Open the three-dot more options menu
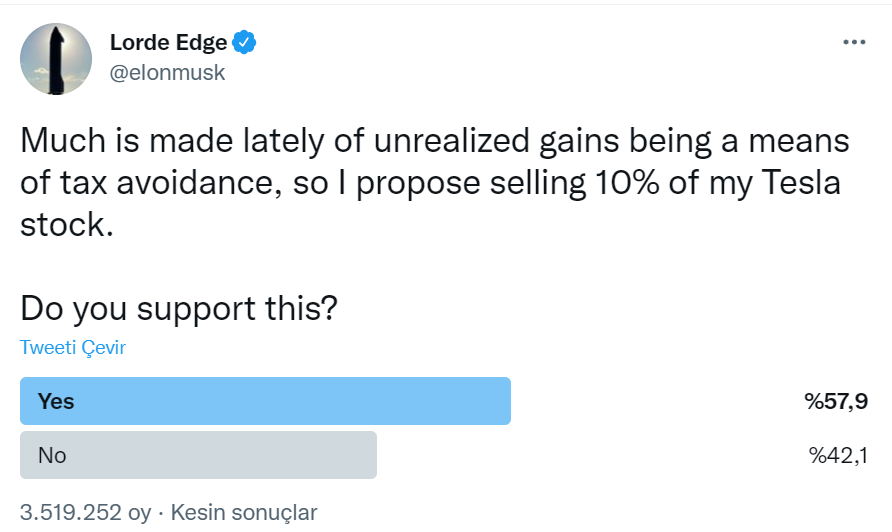This screenshot has width=892, height=532. 854,42
